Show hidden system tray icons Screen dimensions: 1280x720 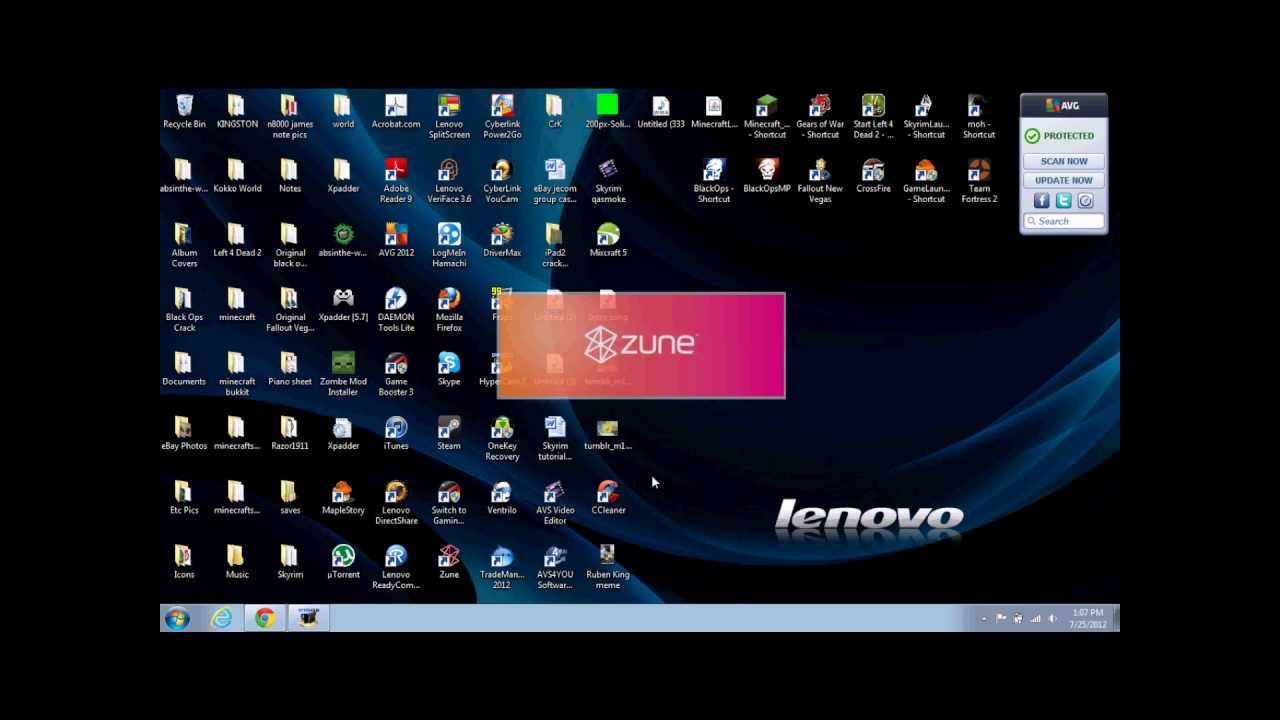click(x=984, y=619)
